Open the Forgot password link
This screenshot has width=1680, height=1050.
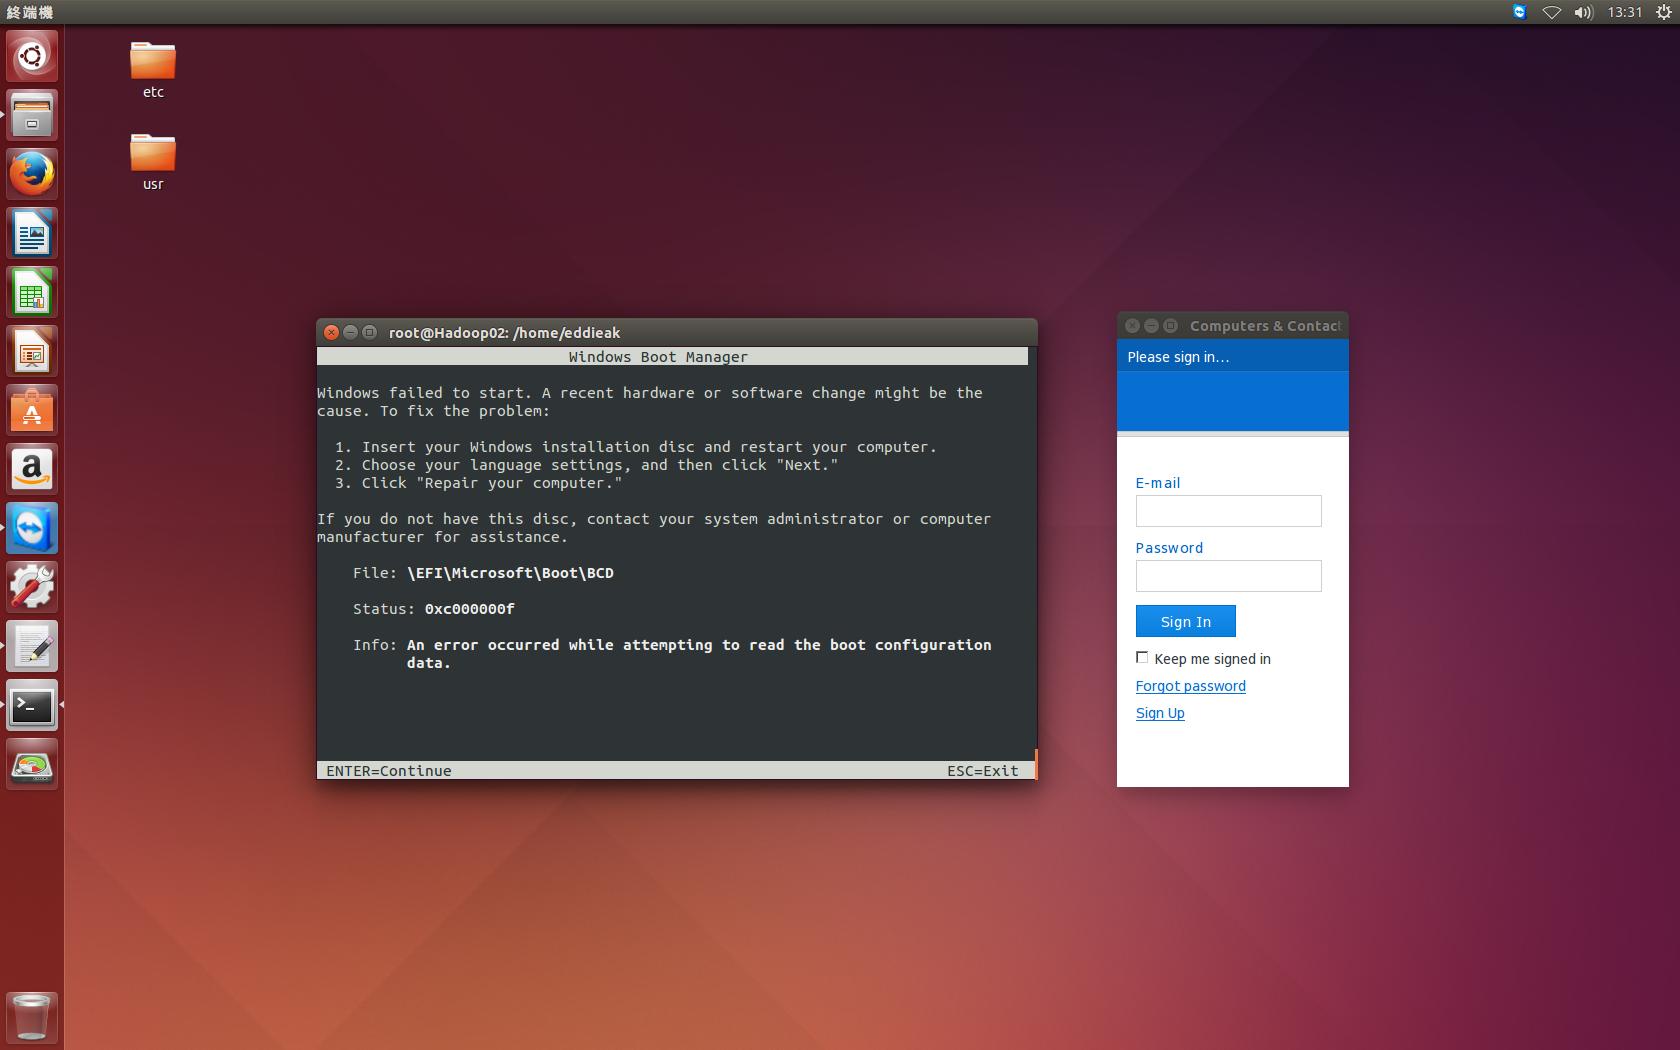1190,686
